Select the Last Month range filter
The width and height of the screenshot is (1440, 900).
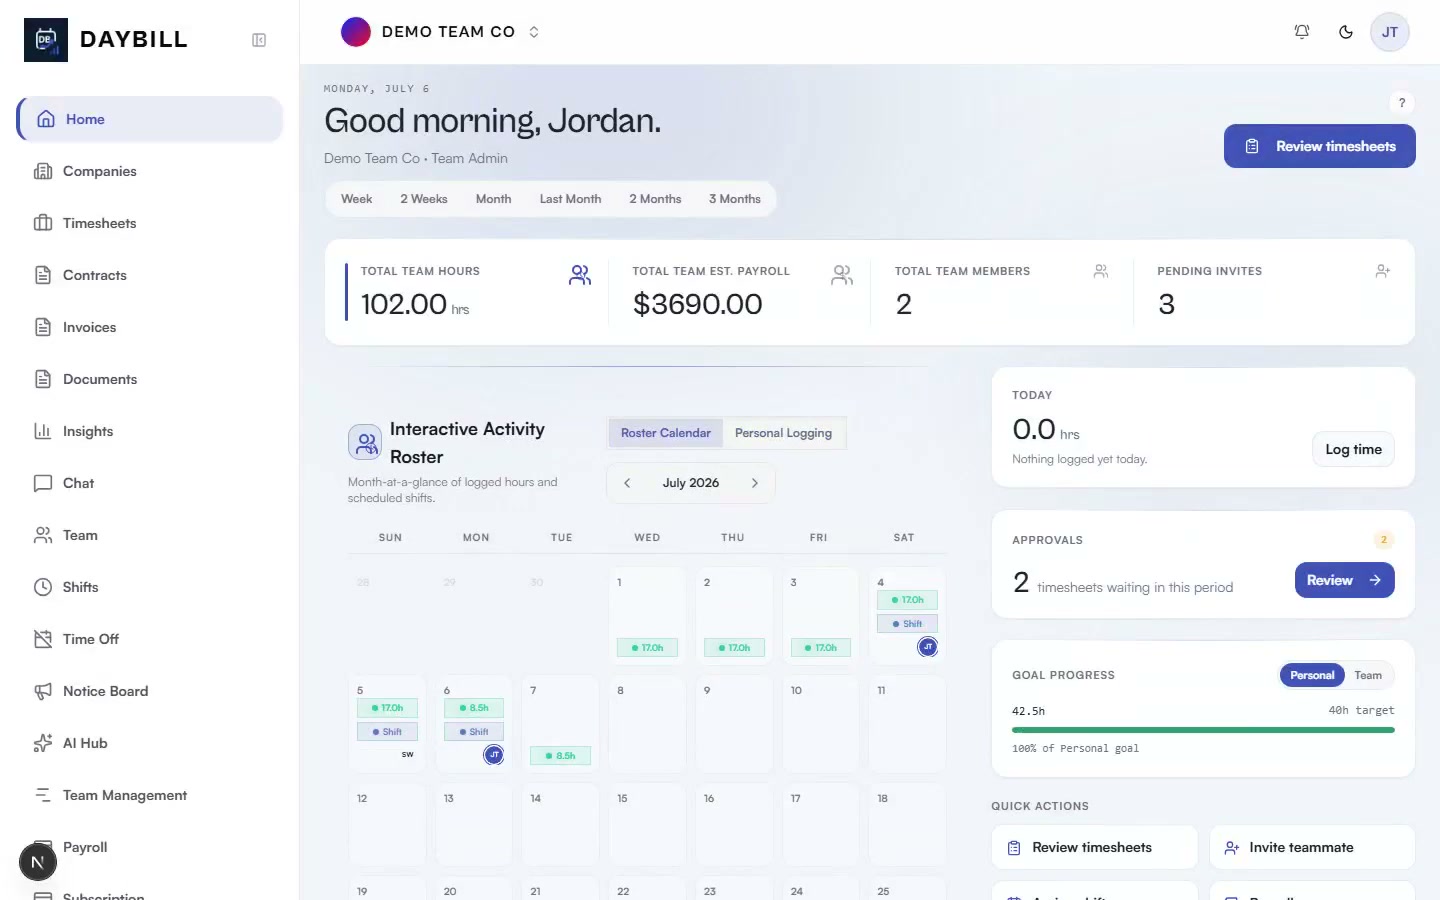coord(570,199)
